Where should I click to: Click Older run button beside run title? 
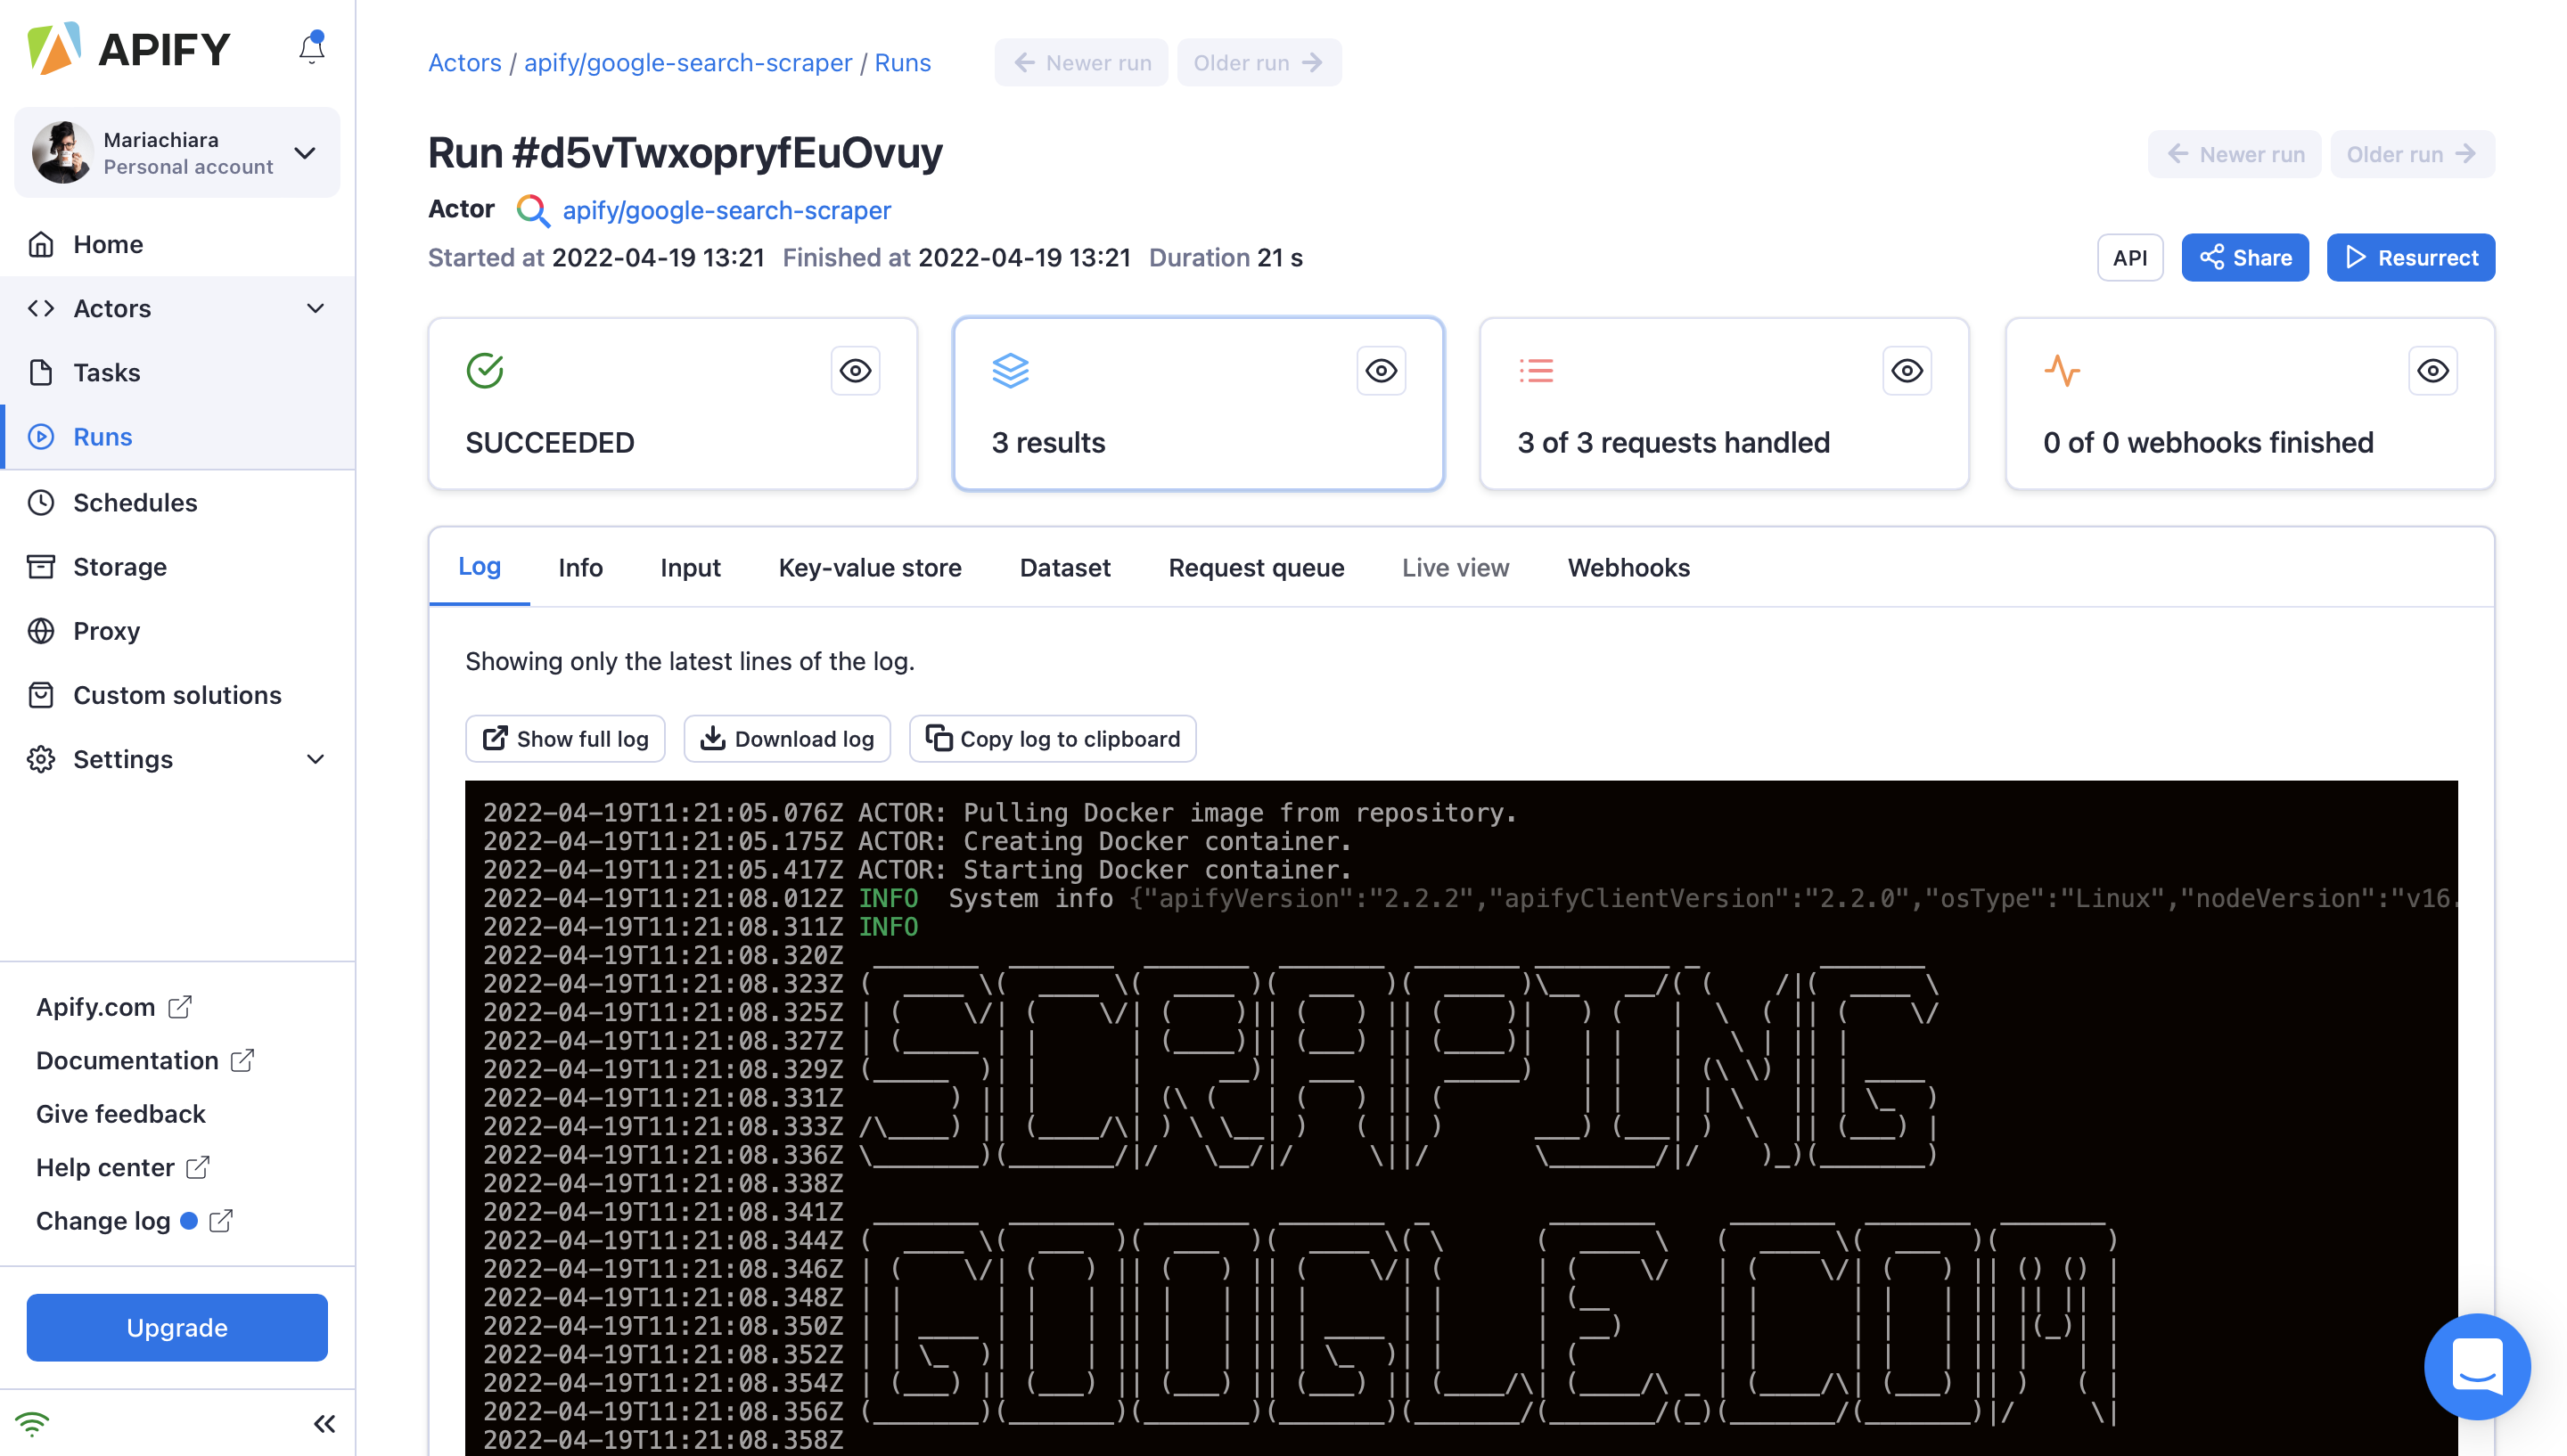(2412, 154)
